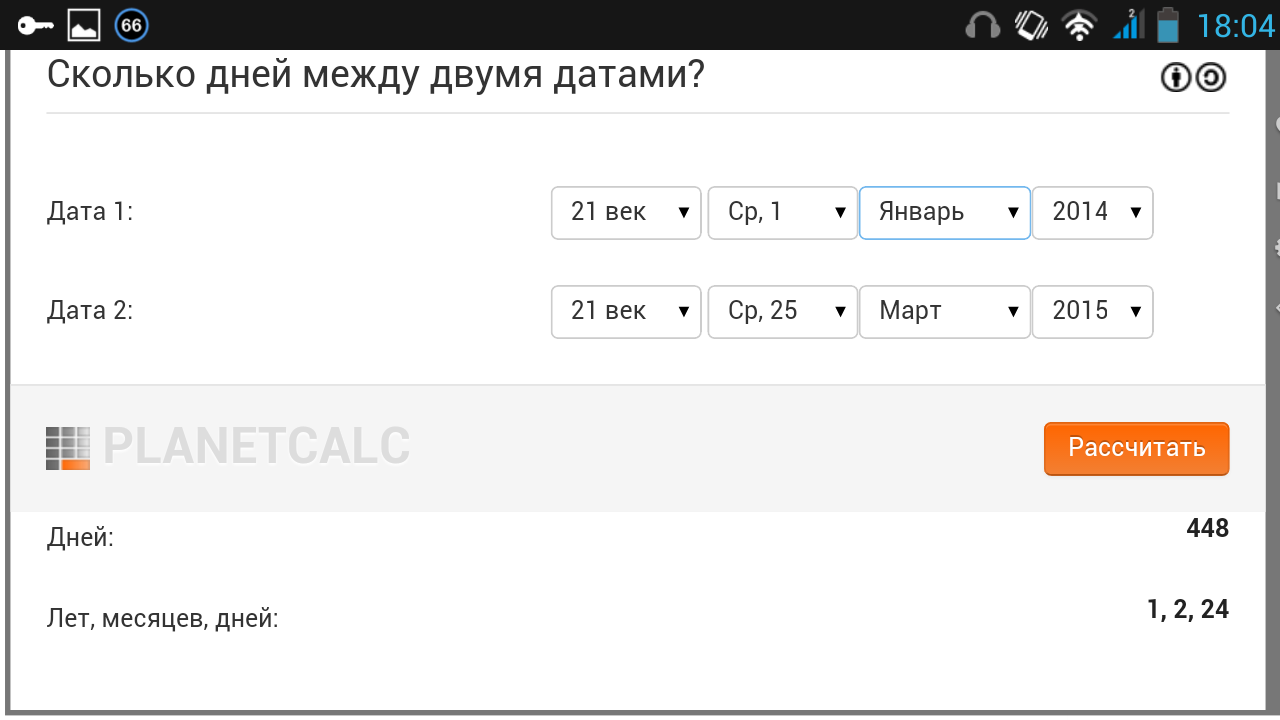Open the 2015 year dropdown

1092,312
